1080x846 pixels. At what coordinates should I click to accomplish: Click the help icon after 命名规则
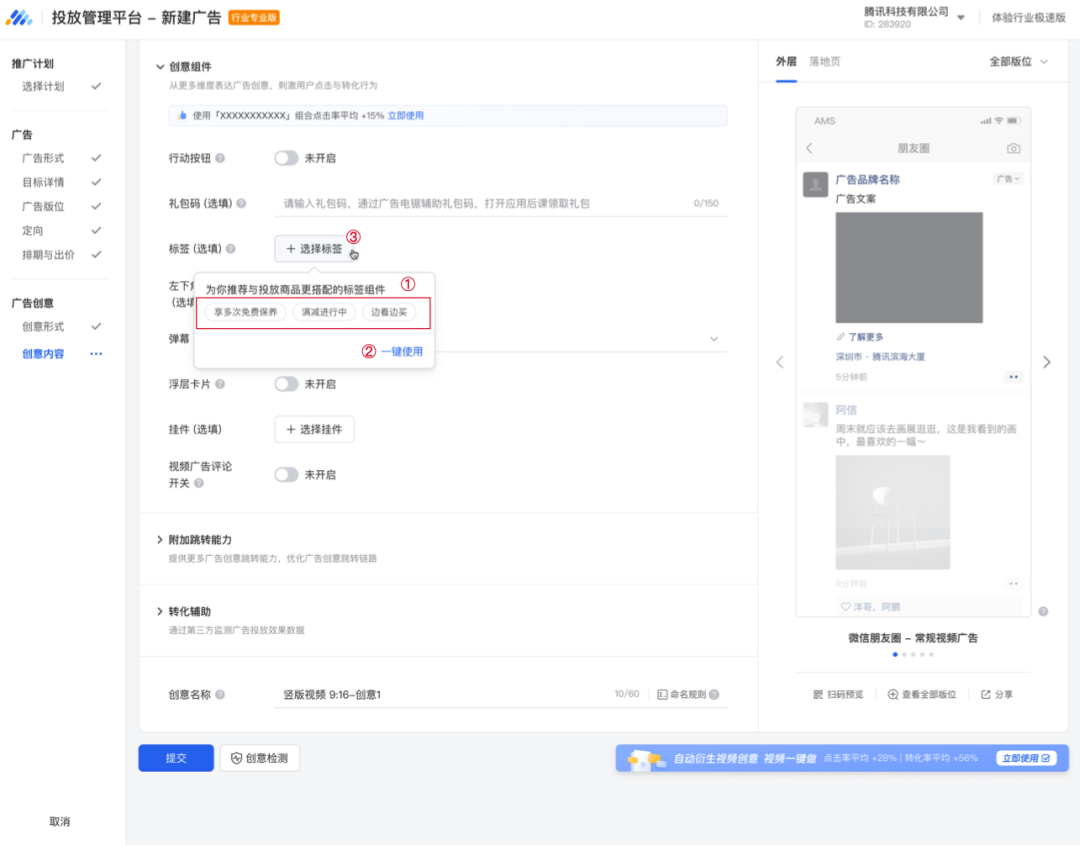(714, 694)
